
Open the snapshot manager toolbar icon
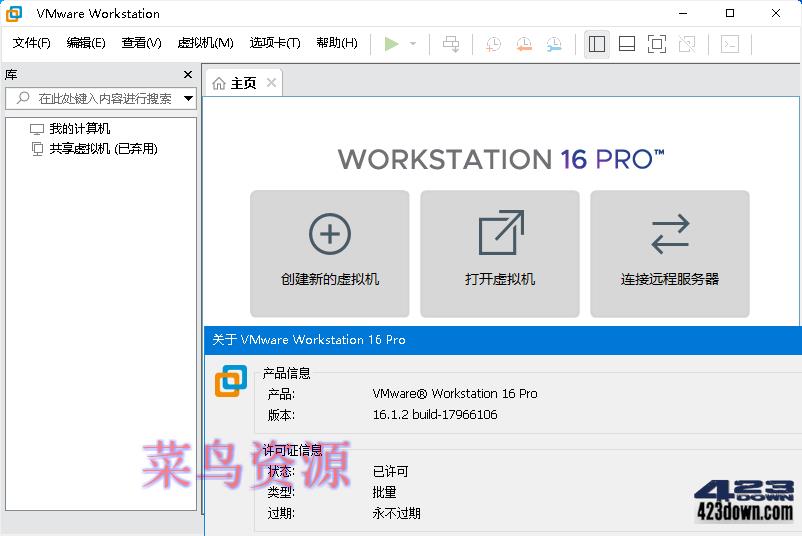coord(554,44)
